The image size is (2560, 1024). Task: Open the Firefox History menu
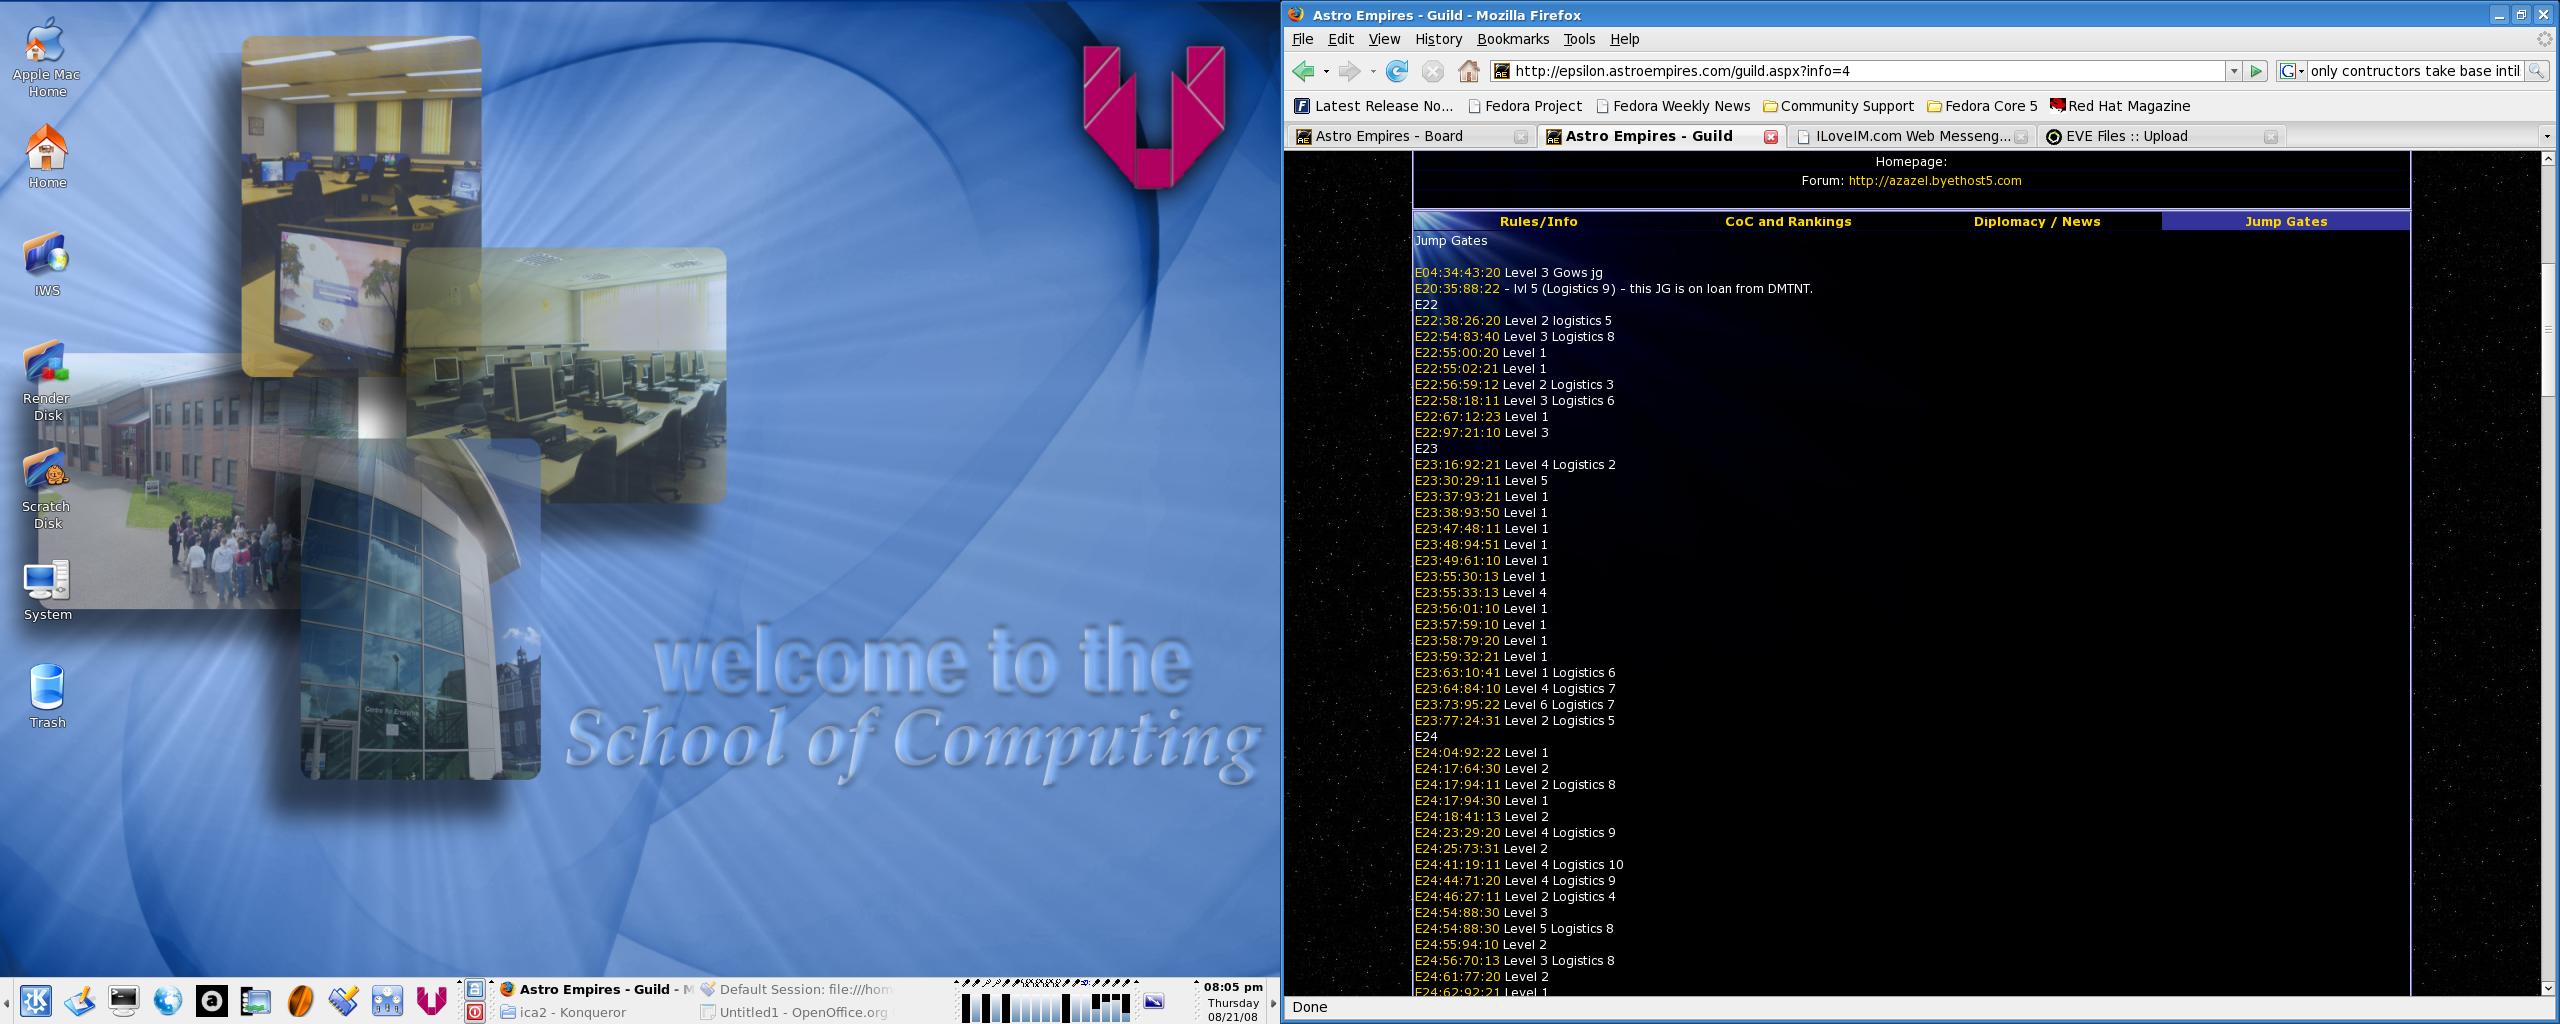pos(1439,39)
